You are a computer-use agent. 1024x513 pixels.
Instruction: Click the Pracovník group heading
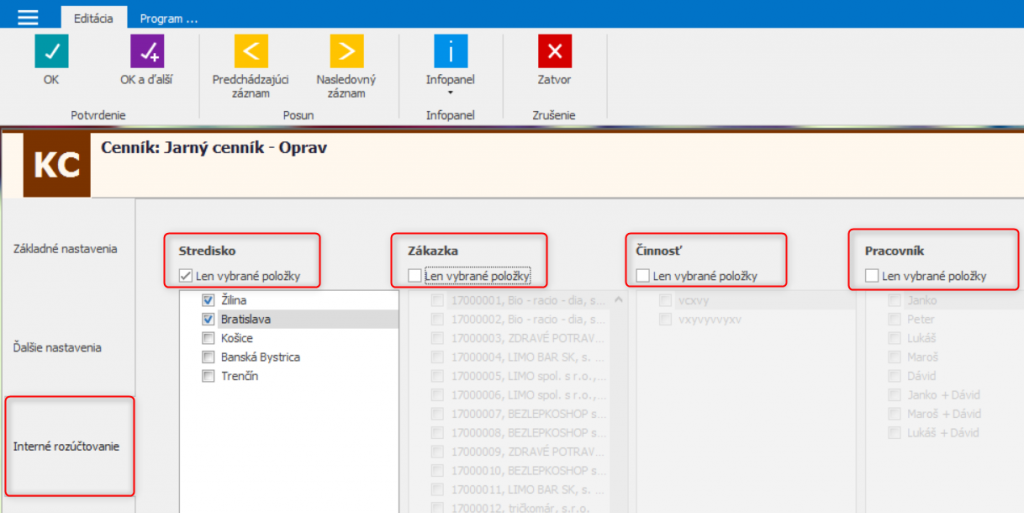tap(895, 251)
